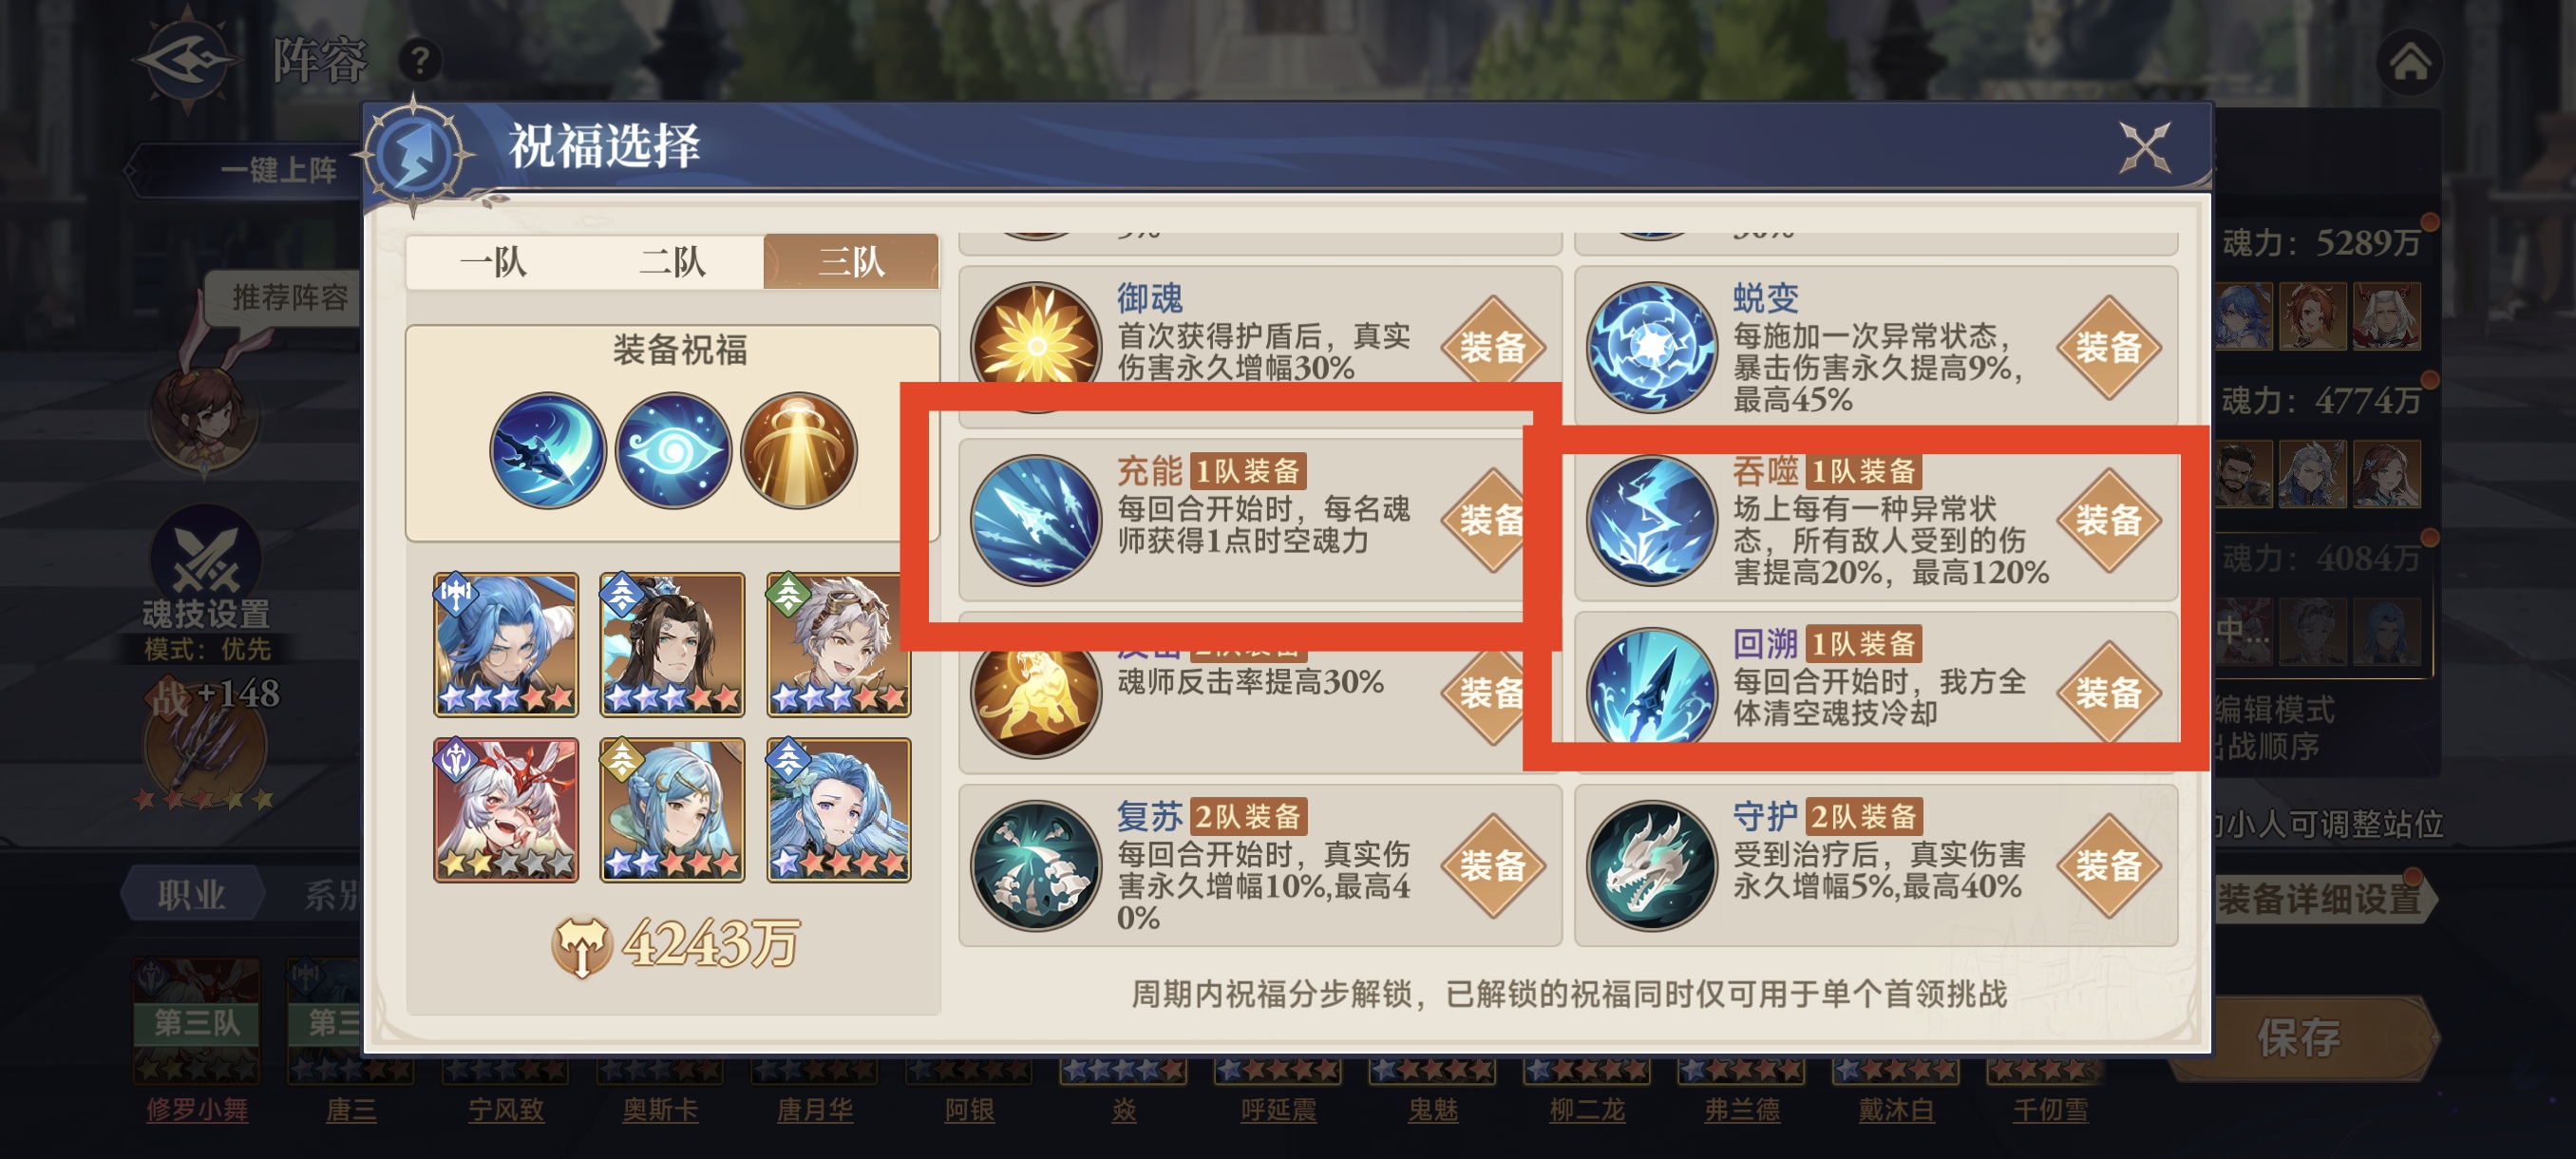This screenshot has width=2576, height=1159.
Task: Click the home icon in top right
Action: pos(2409,63)
